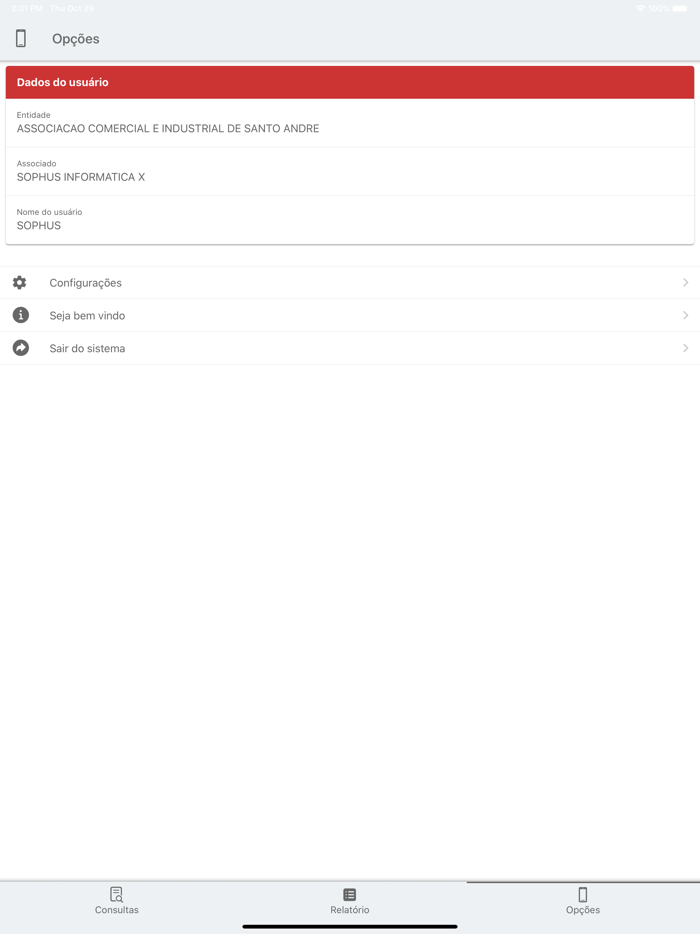This screenshot has width=700, height=934.
Task: Expand Configurações using its chevron
Action: point(686,282)
